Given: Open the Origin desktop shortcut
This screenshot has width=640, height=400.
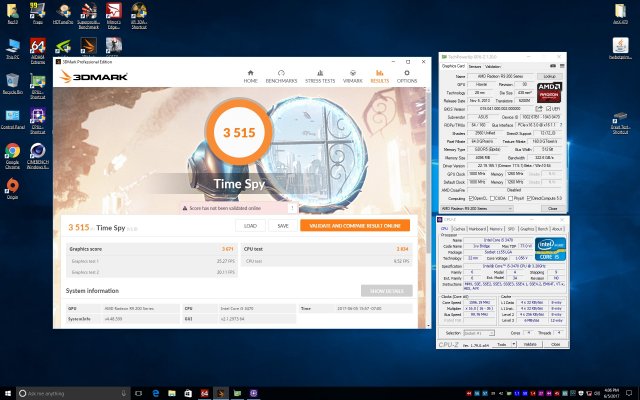Looking at the screenshot, I should pos(12,189).
